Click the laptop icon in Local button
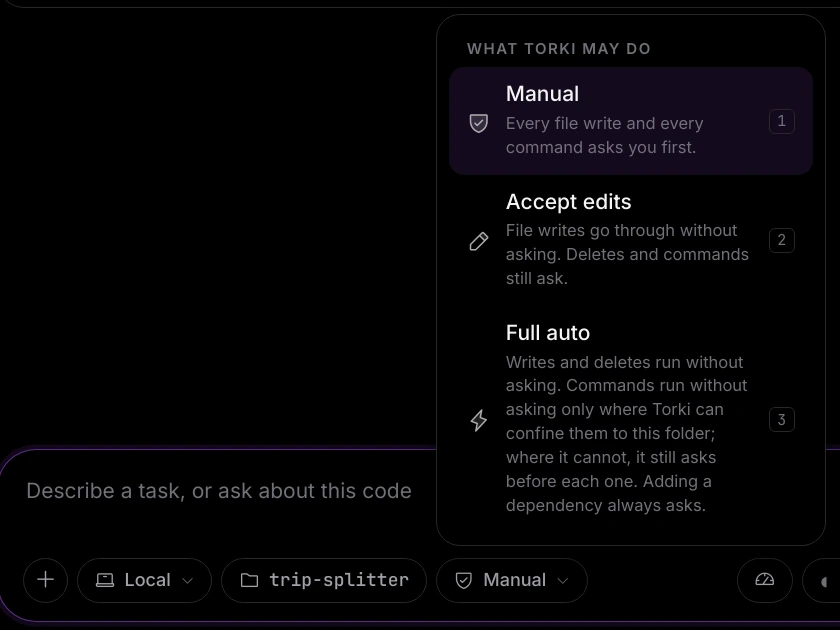The width and height of the screenshot is (840, 630). click(104, 580)
